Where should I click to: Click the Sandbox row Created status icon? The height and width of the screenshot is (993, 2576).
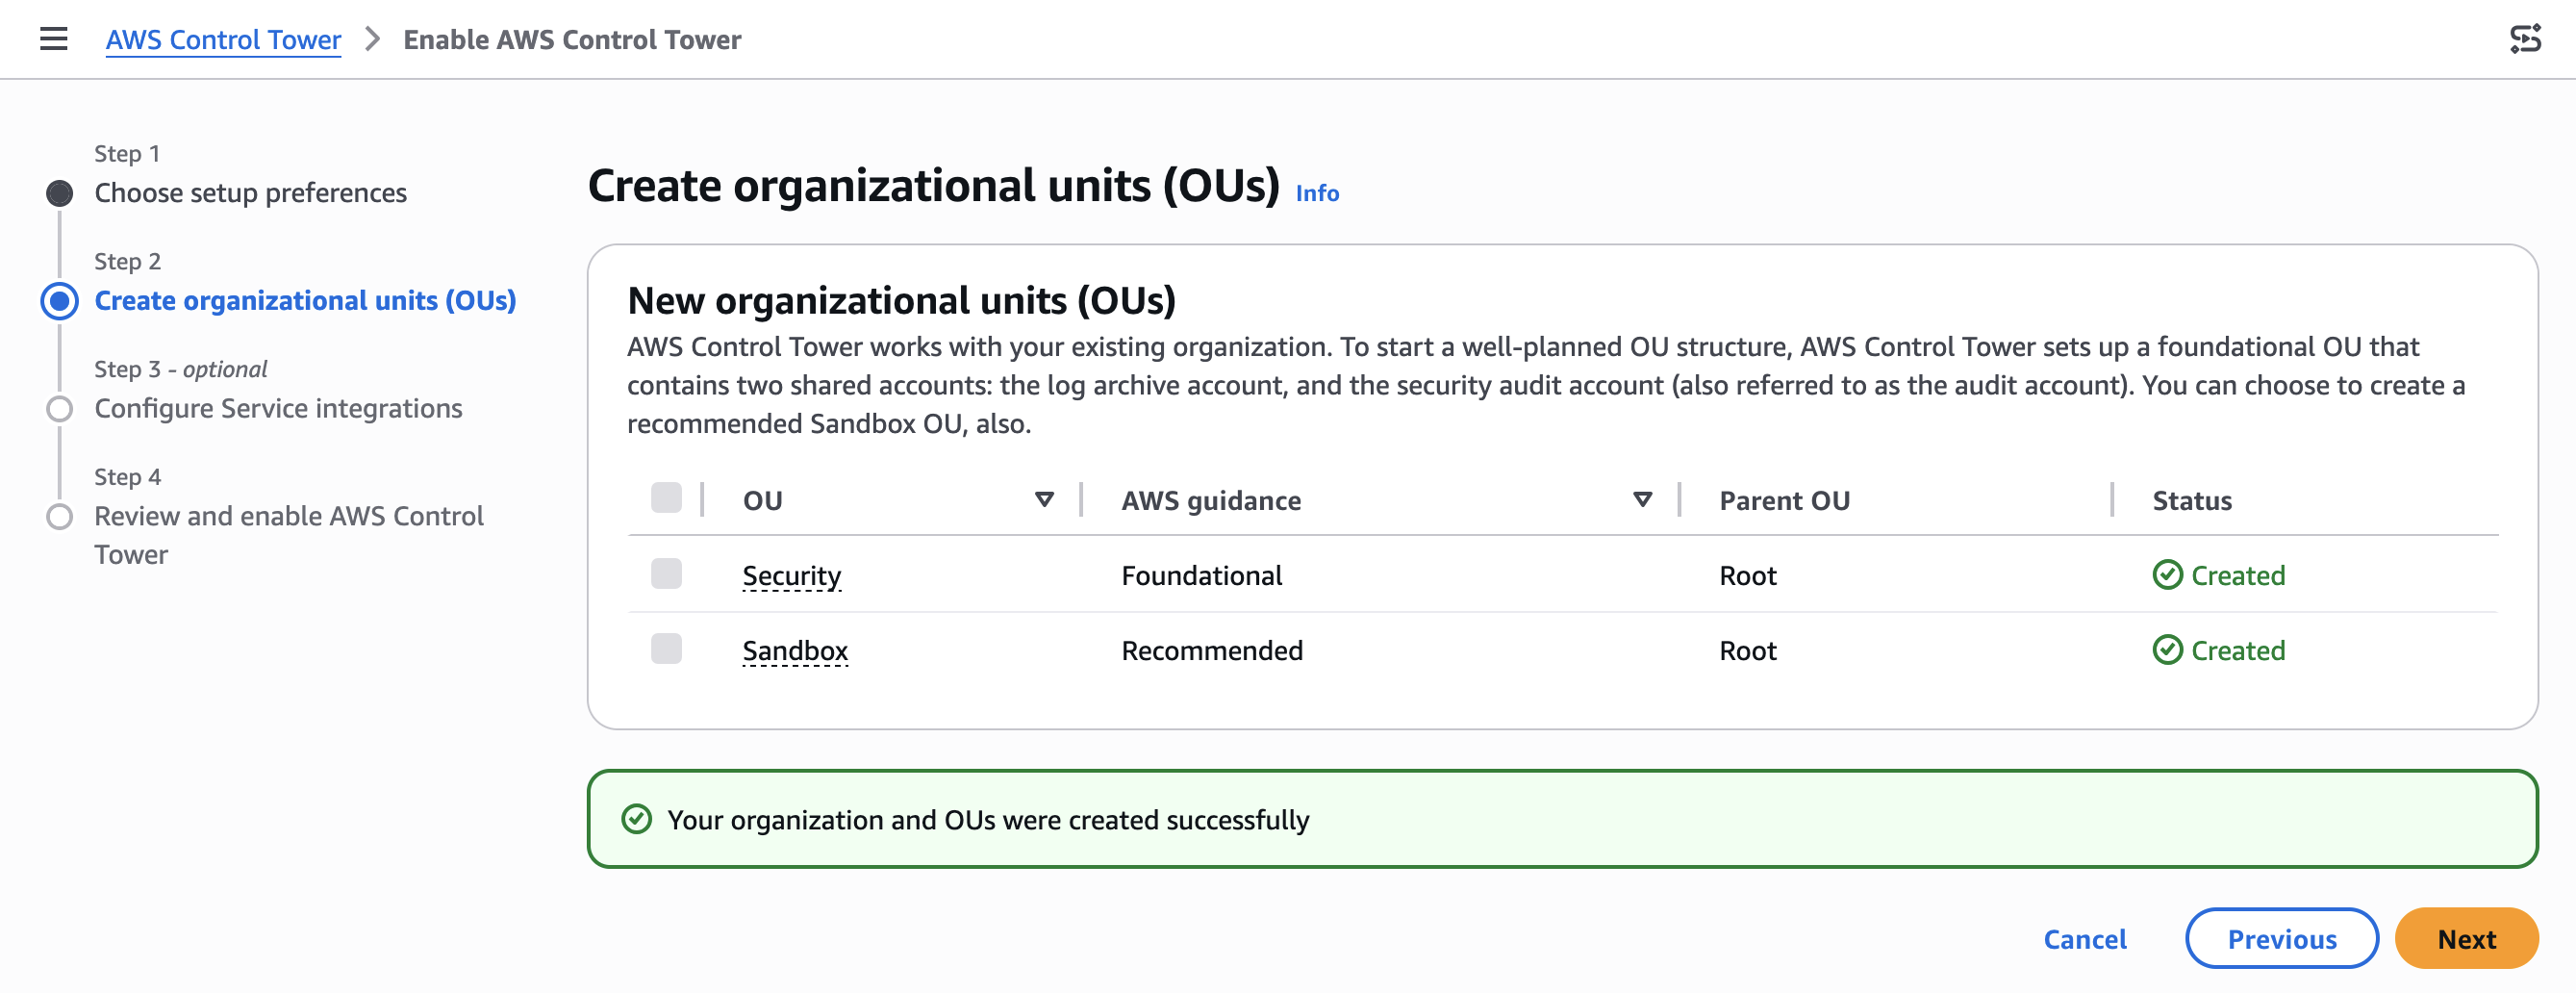coord(2167,650)
